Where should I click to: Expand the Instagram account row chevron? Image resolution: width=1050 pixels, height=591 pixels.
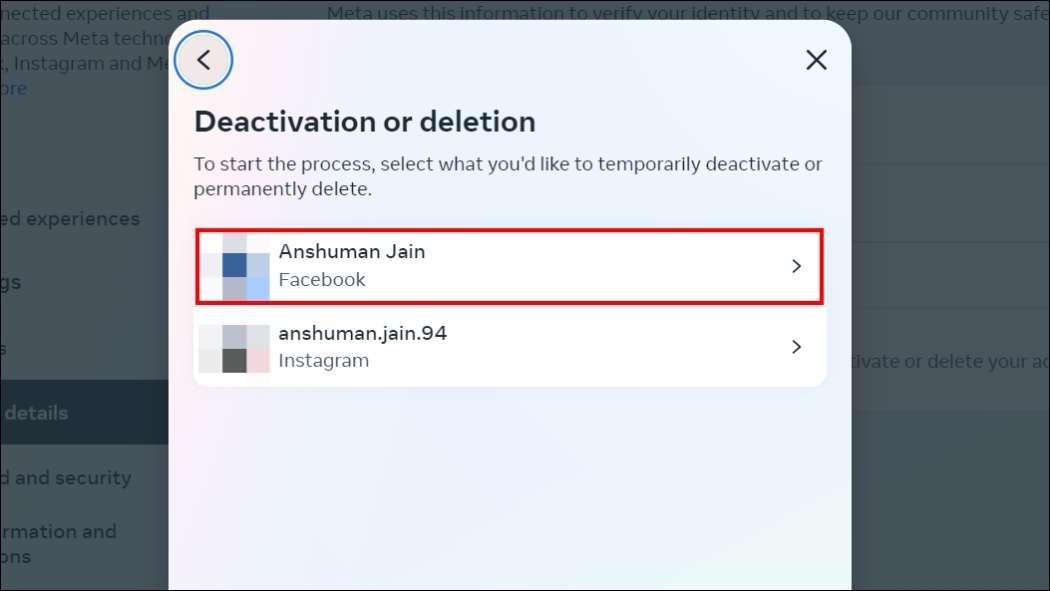click(x=796, y=347)
